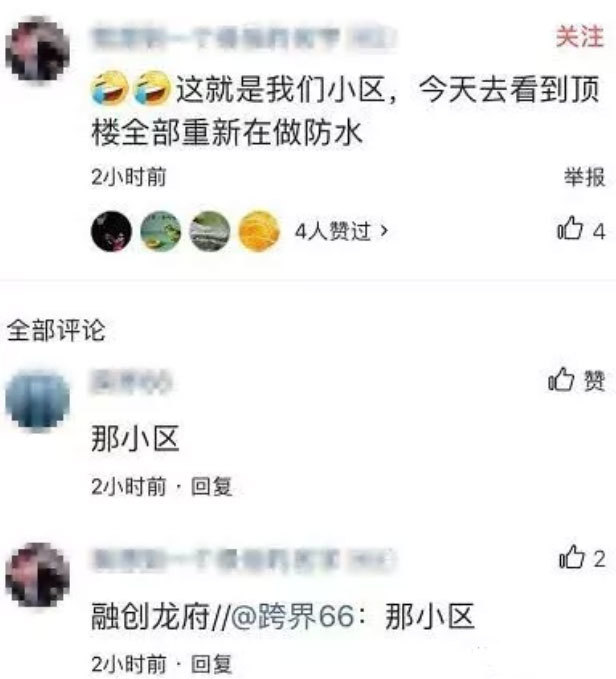Like the main post with 4 likes

pyautogui.click(x=581, y=229)
